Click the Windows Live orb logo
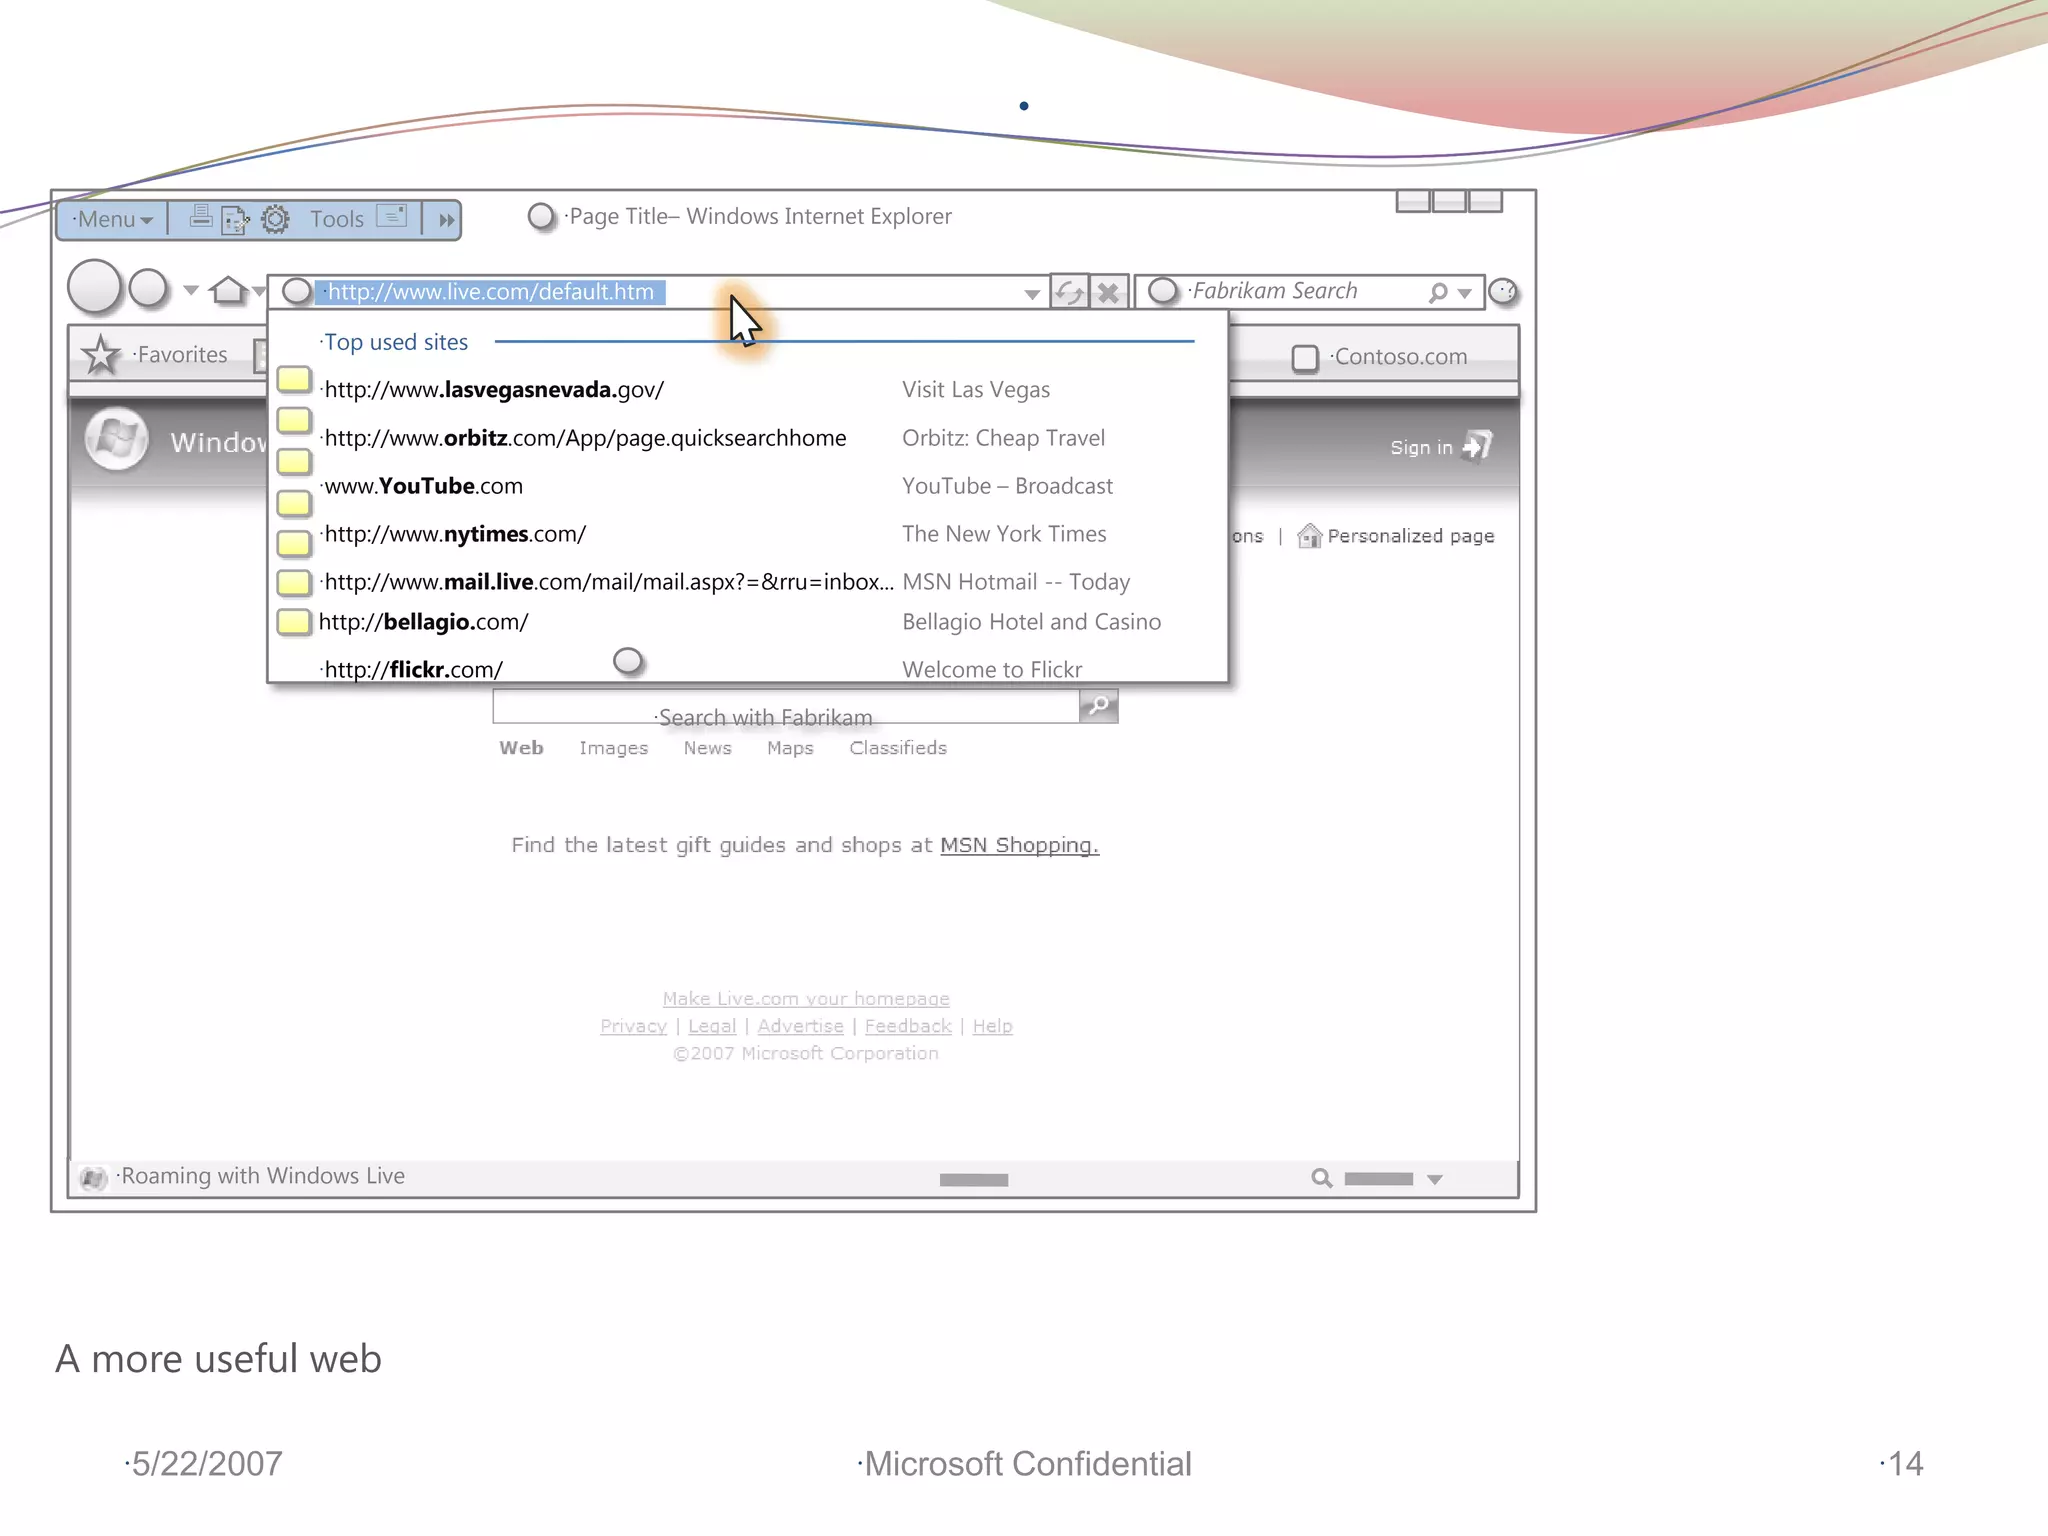The height and width of the screenshot is (1536, 2048). click(116, 439)
